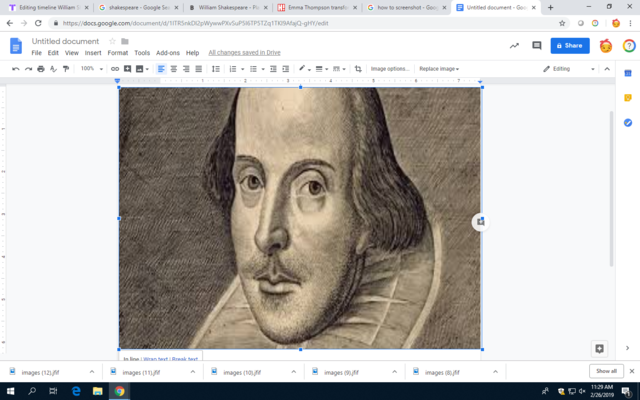Open the View menu

pos(71,53)
